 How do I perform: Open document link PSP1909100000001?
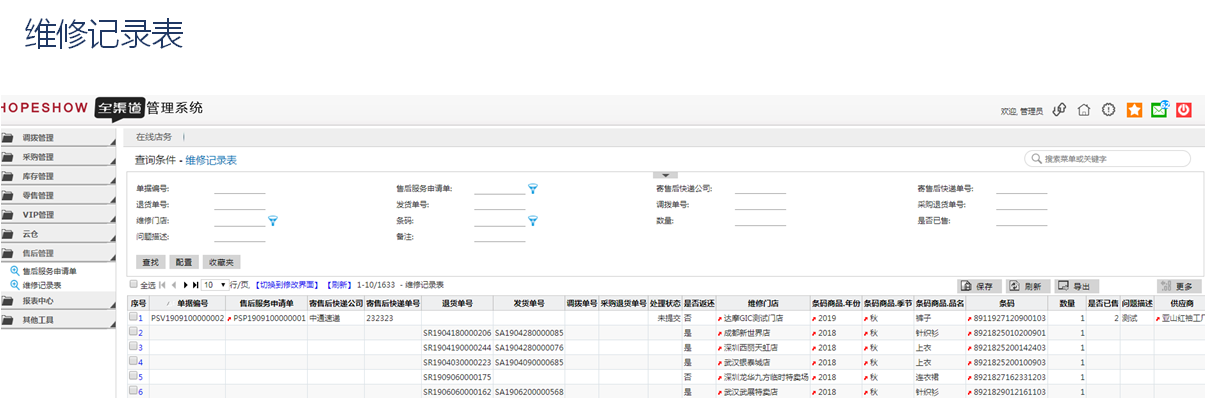tap(269, 317)
